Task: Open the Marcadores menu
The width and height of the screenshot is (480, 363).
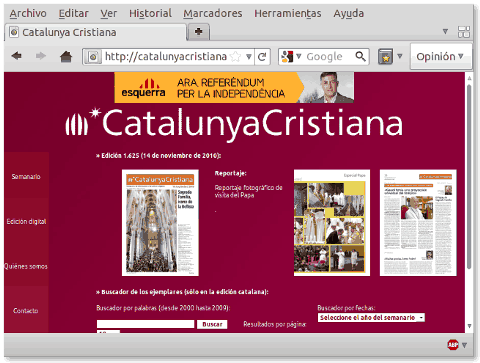Action: 213,13
